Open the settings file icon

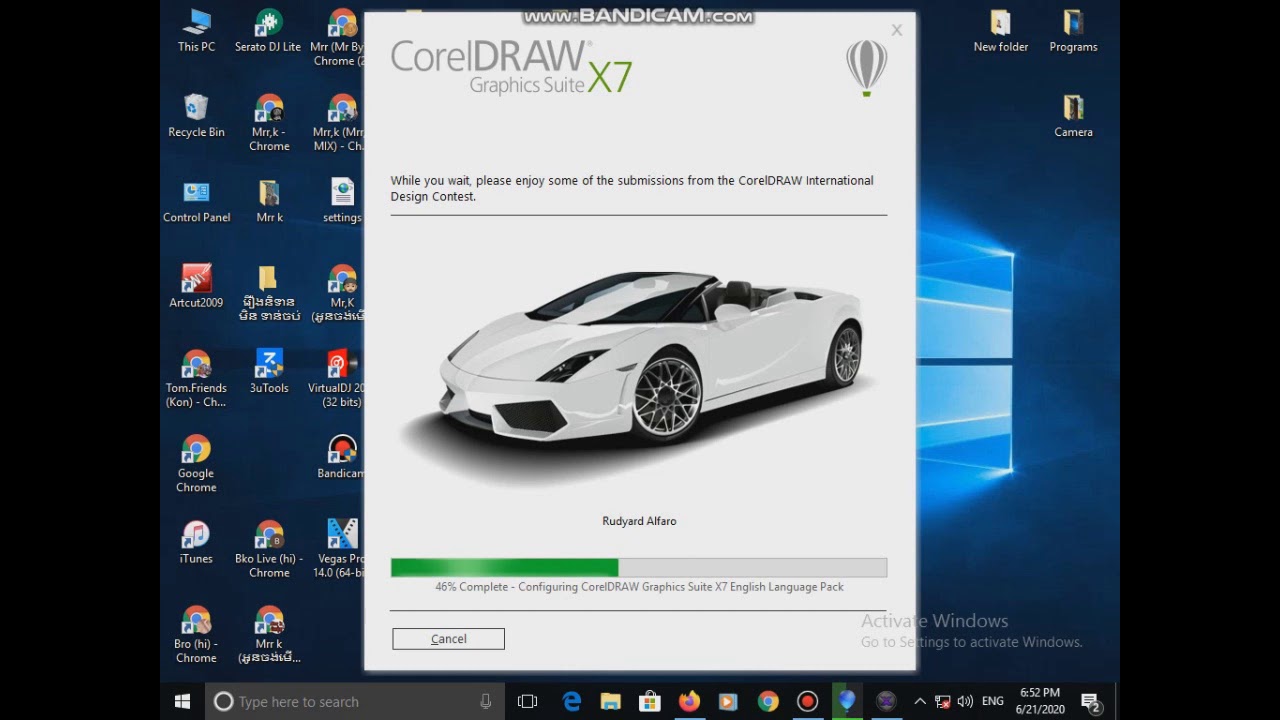(x=342, y=201)
